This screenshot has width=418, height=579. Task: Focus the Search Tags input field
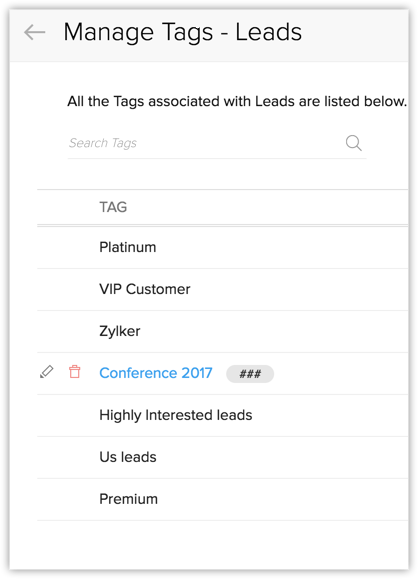click(x=217, y=143)
